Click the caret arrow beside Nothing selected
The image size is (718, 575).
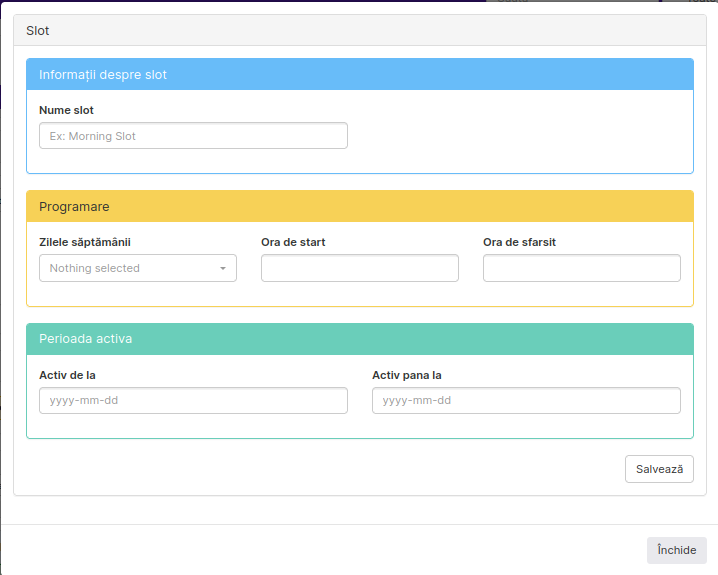click(x=223, y=269)
